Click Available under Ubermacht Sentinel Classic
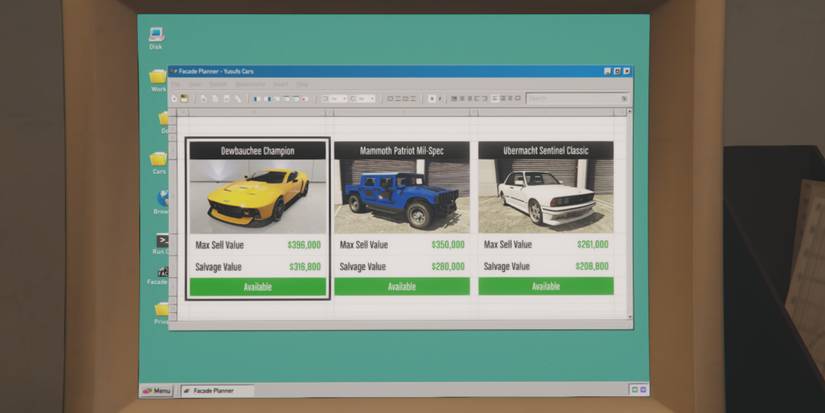The image size is (825, 413). point(546,286)
